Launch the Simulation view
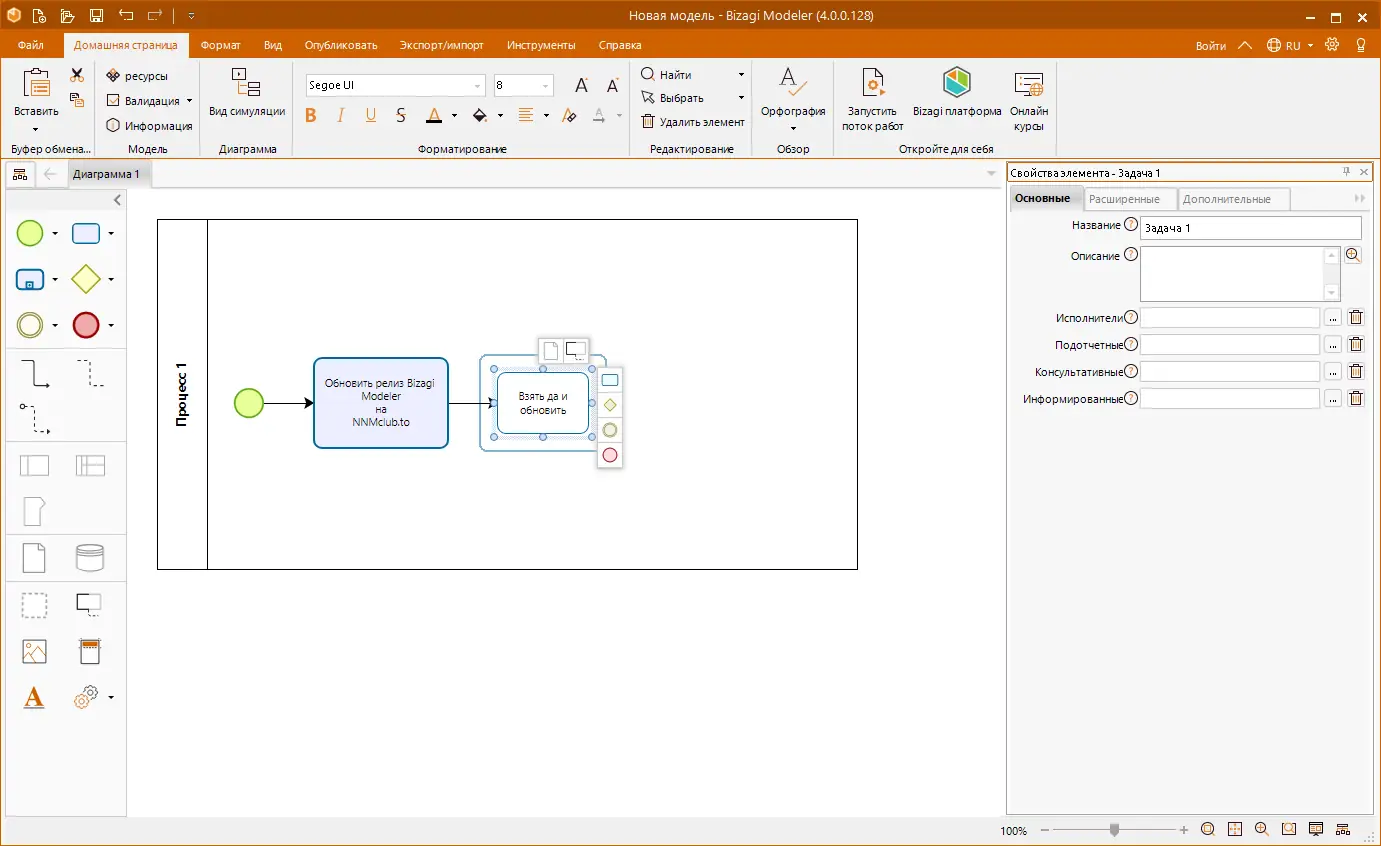 pos(246,93)
